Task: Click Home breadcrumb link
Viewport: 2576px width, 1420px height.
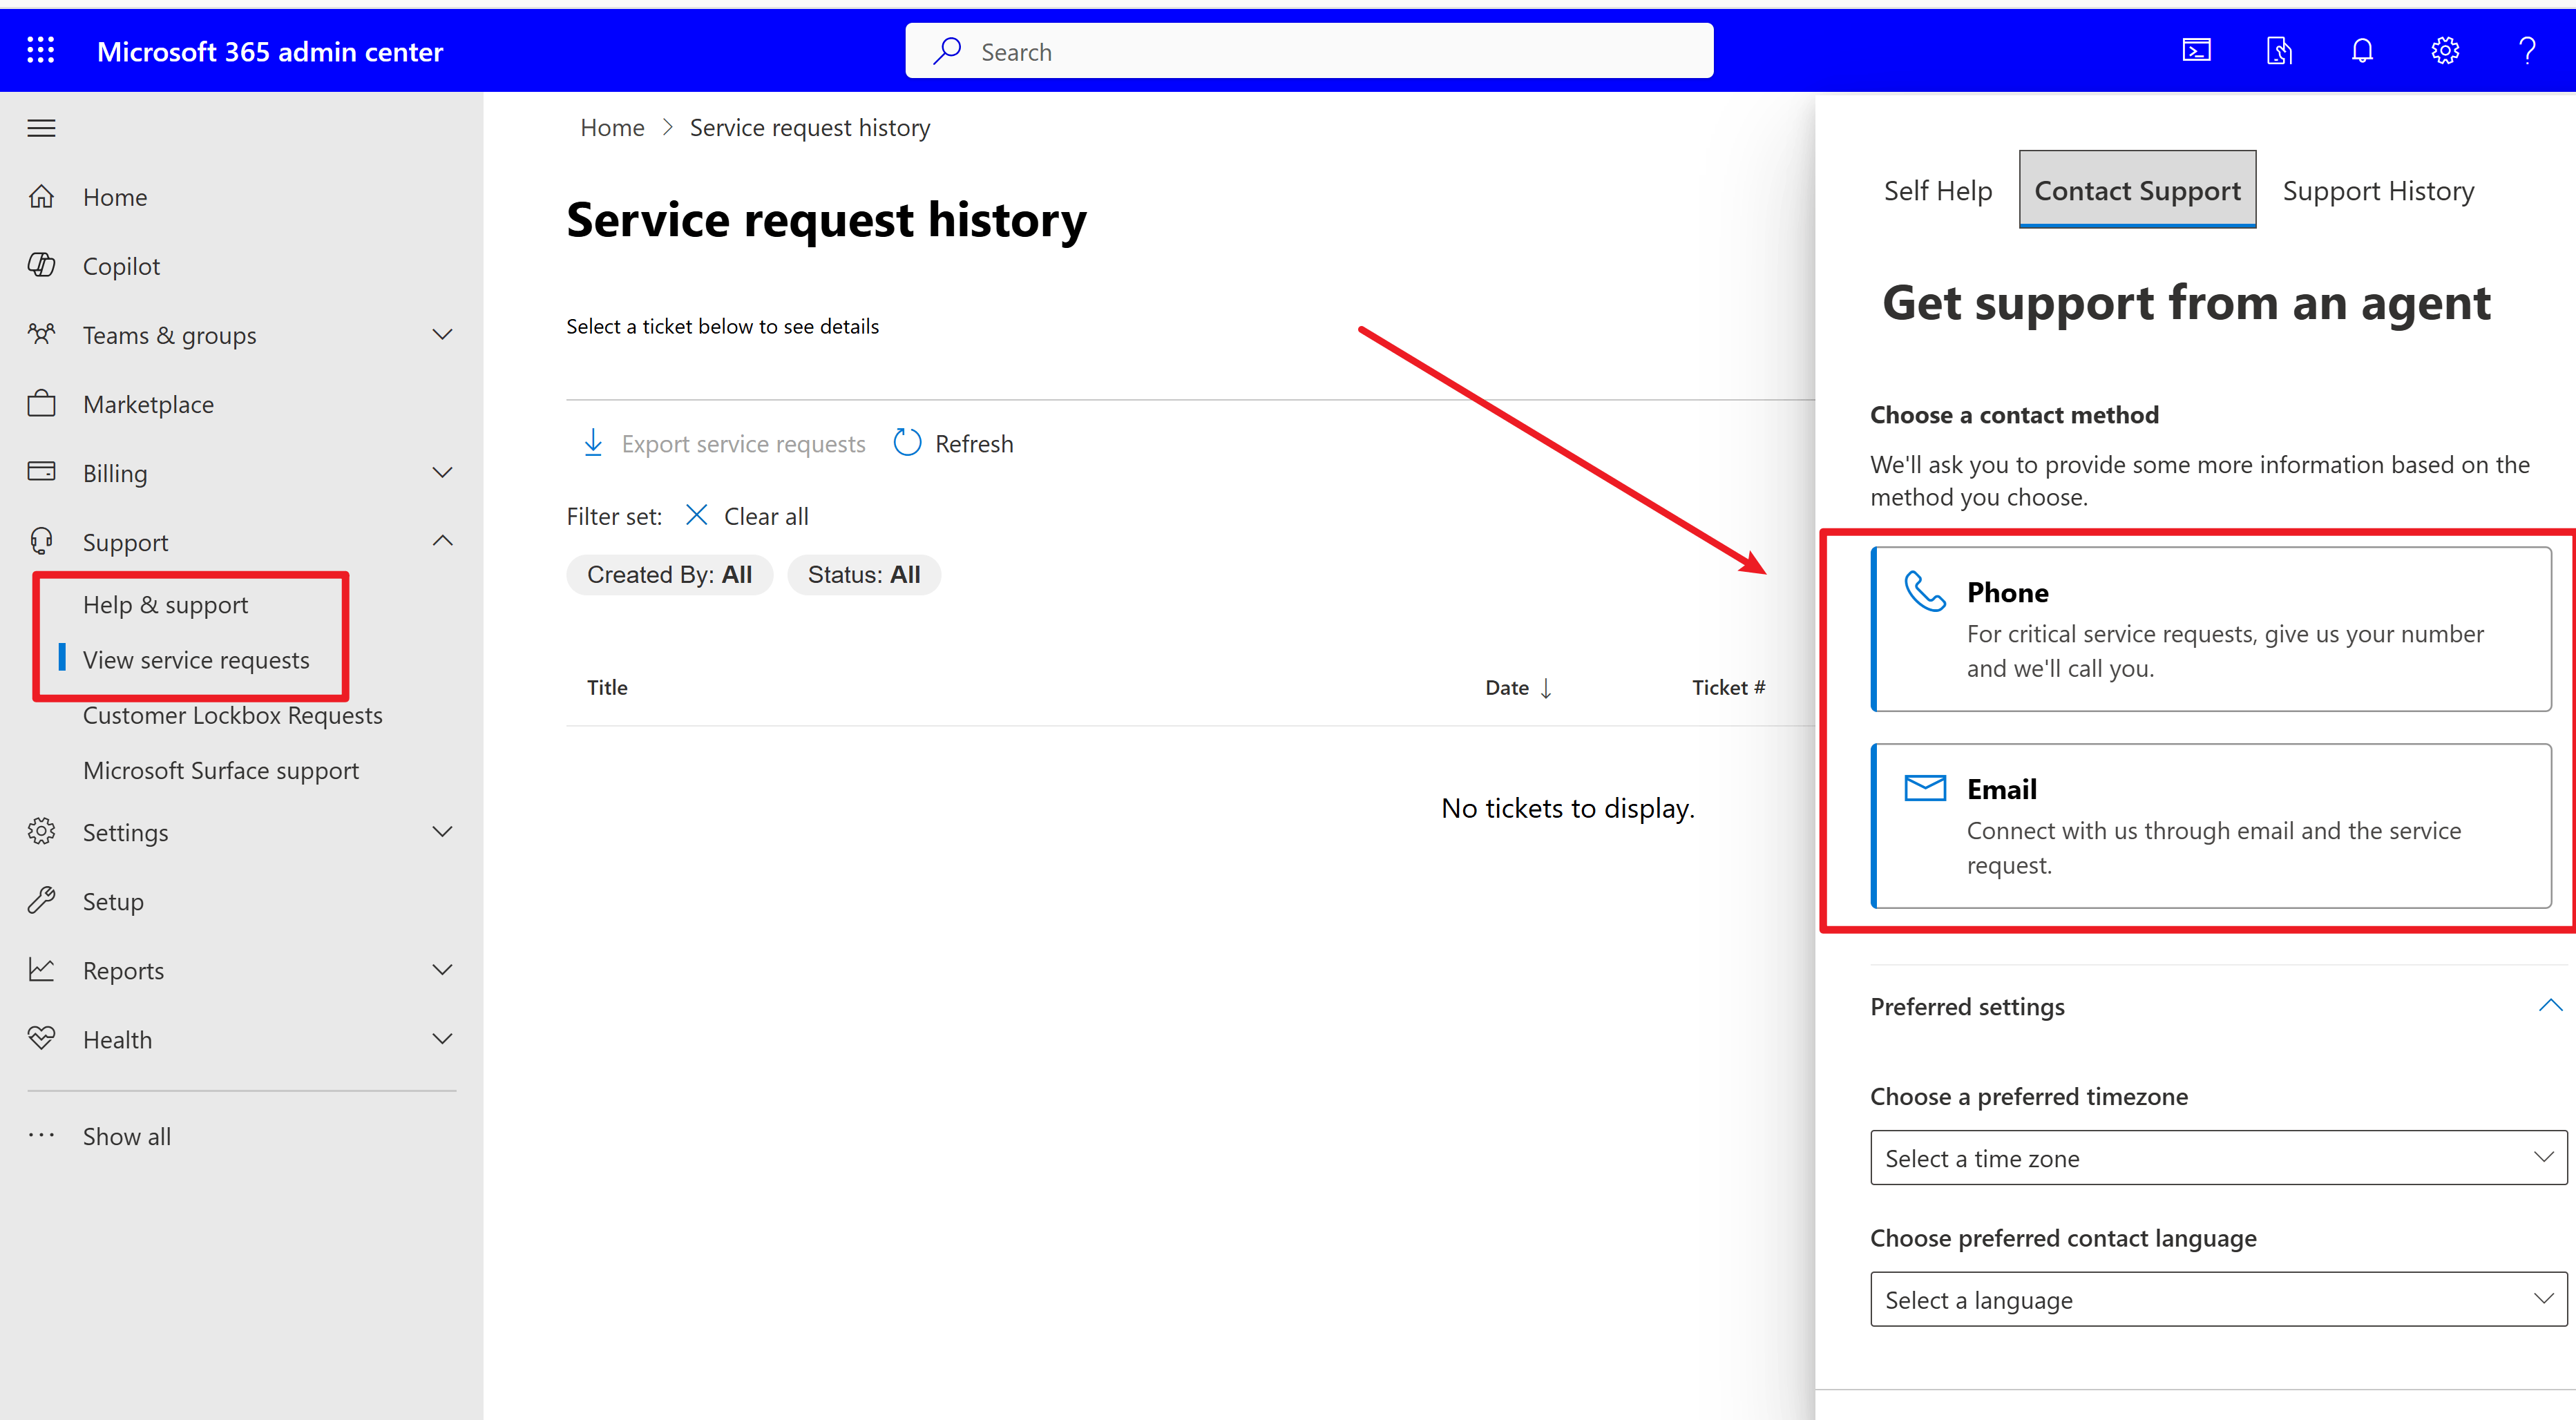Action: 612,127
